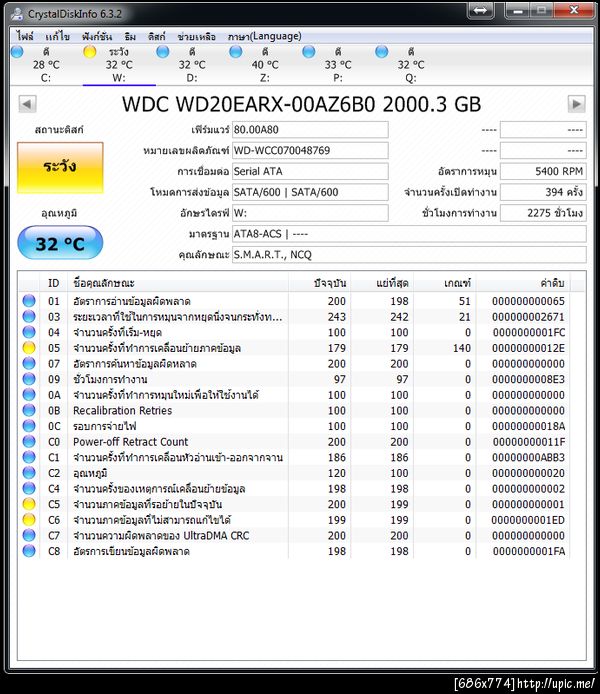
Task: Click blue status icon of attribute 01
Action: [x=29, y=301]
